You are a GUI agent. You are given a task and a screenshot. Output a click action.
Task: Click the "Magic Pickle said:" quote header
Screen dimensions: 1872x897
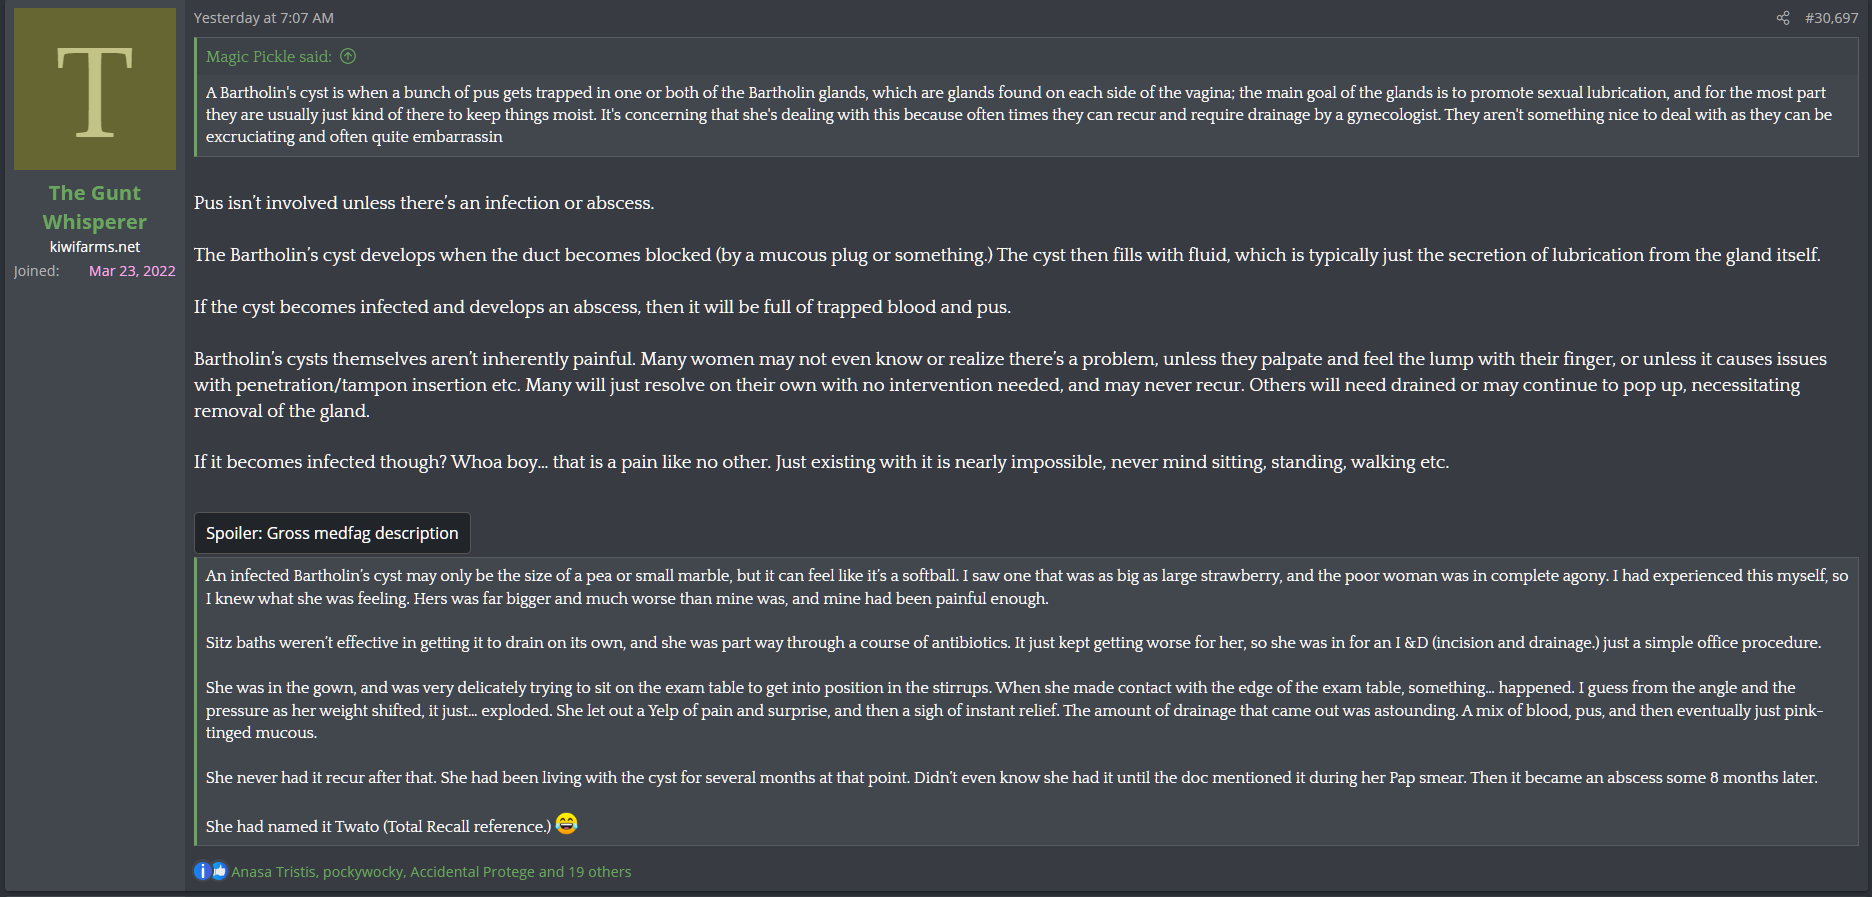pyautogui.click(x=268, y=57)
